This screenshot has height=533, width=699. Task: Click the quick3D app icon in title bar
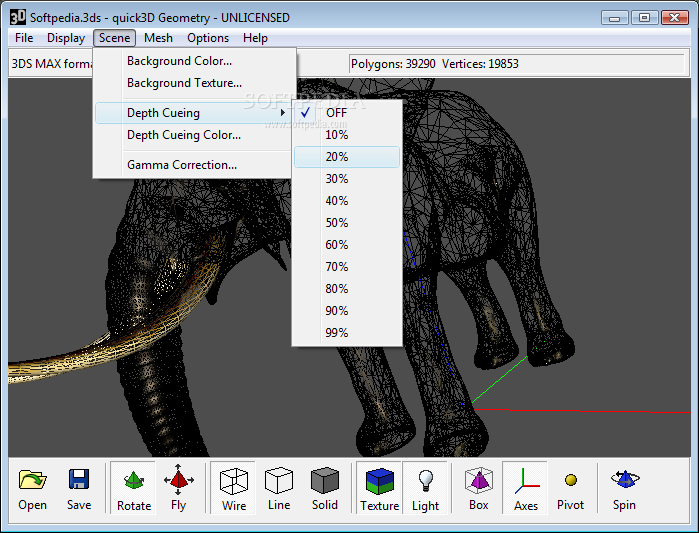click(18, 17)
